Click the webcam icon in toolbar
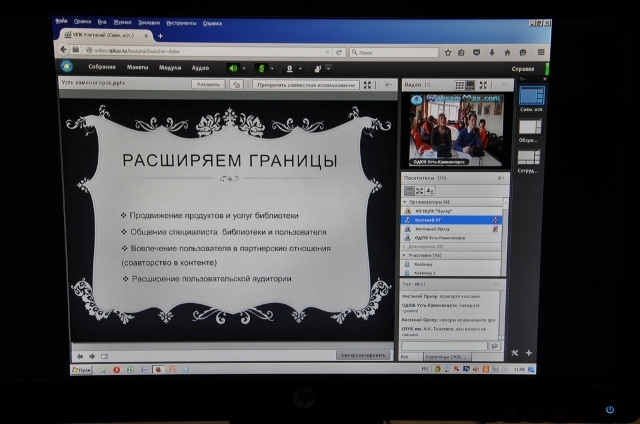Viewport: 640px width, 424px height. tap(291, 68)
